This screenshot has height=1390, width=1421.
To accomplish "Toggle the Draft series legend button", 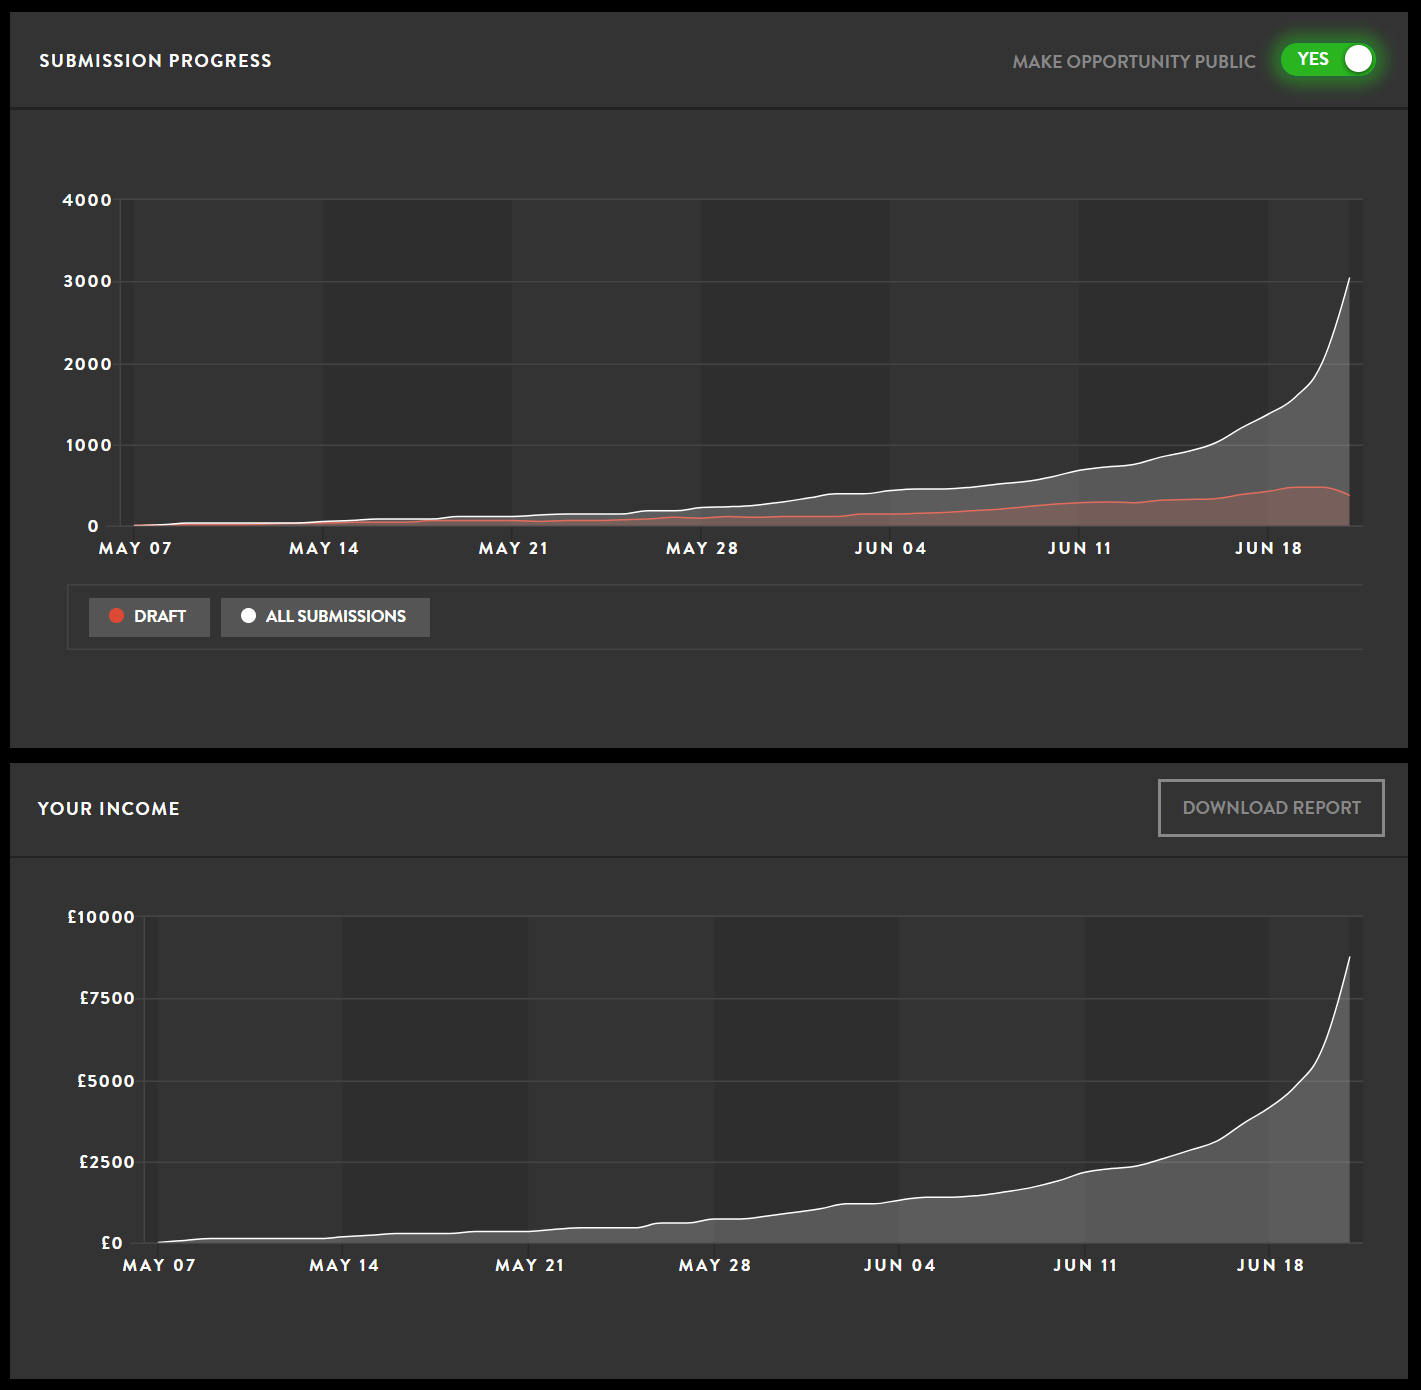I will [149, 617].
